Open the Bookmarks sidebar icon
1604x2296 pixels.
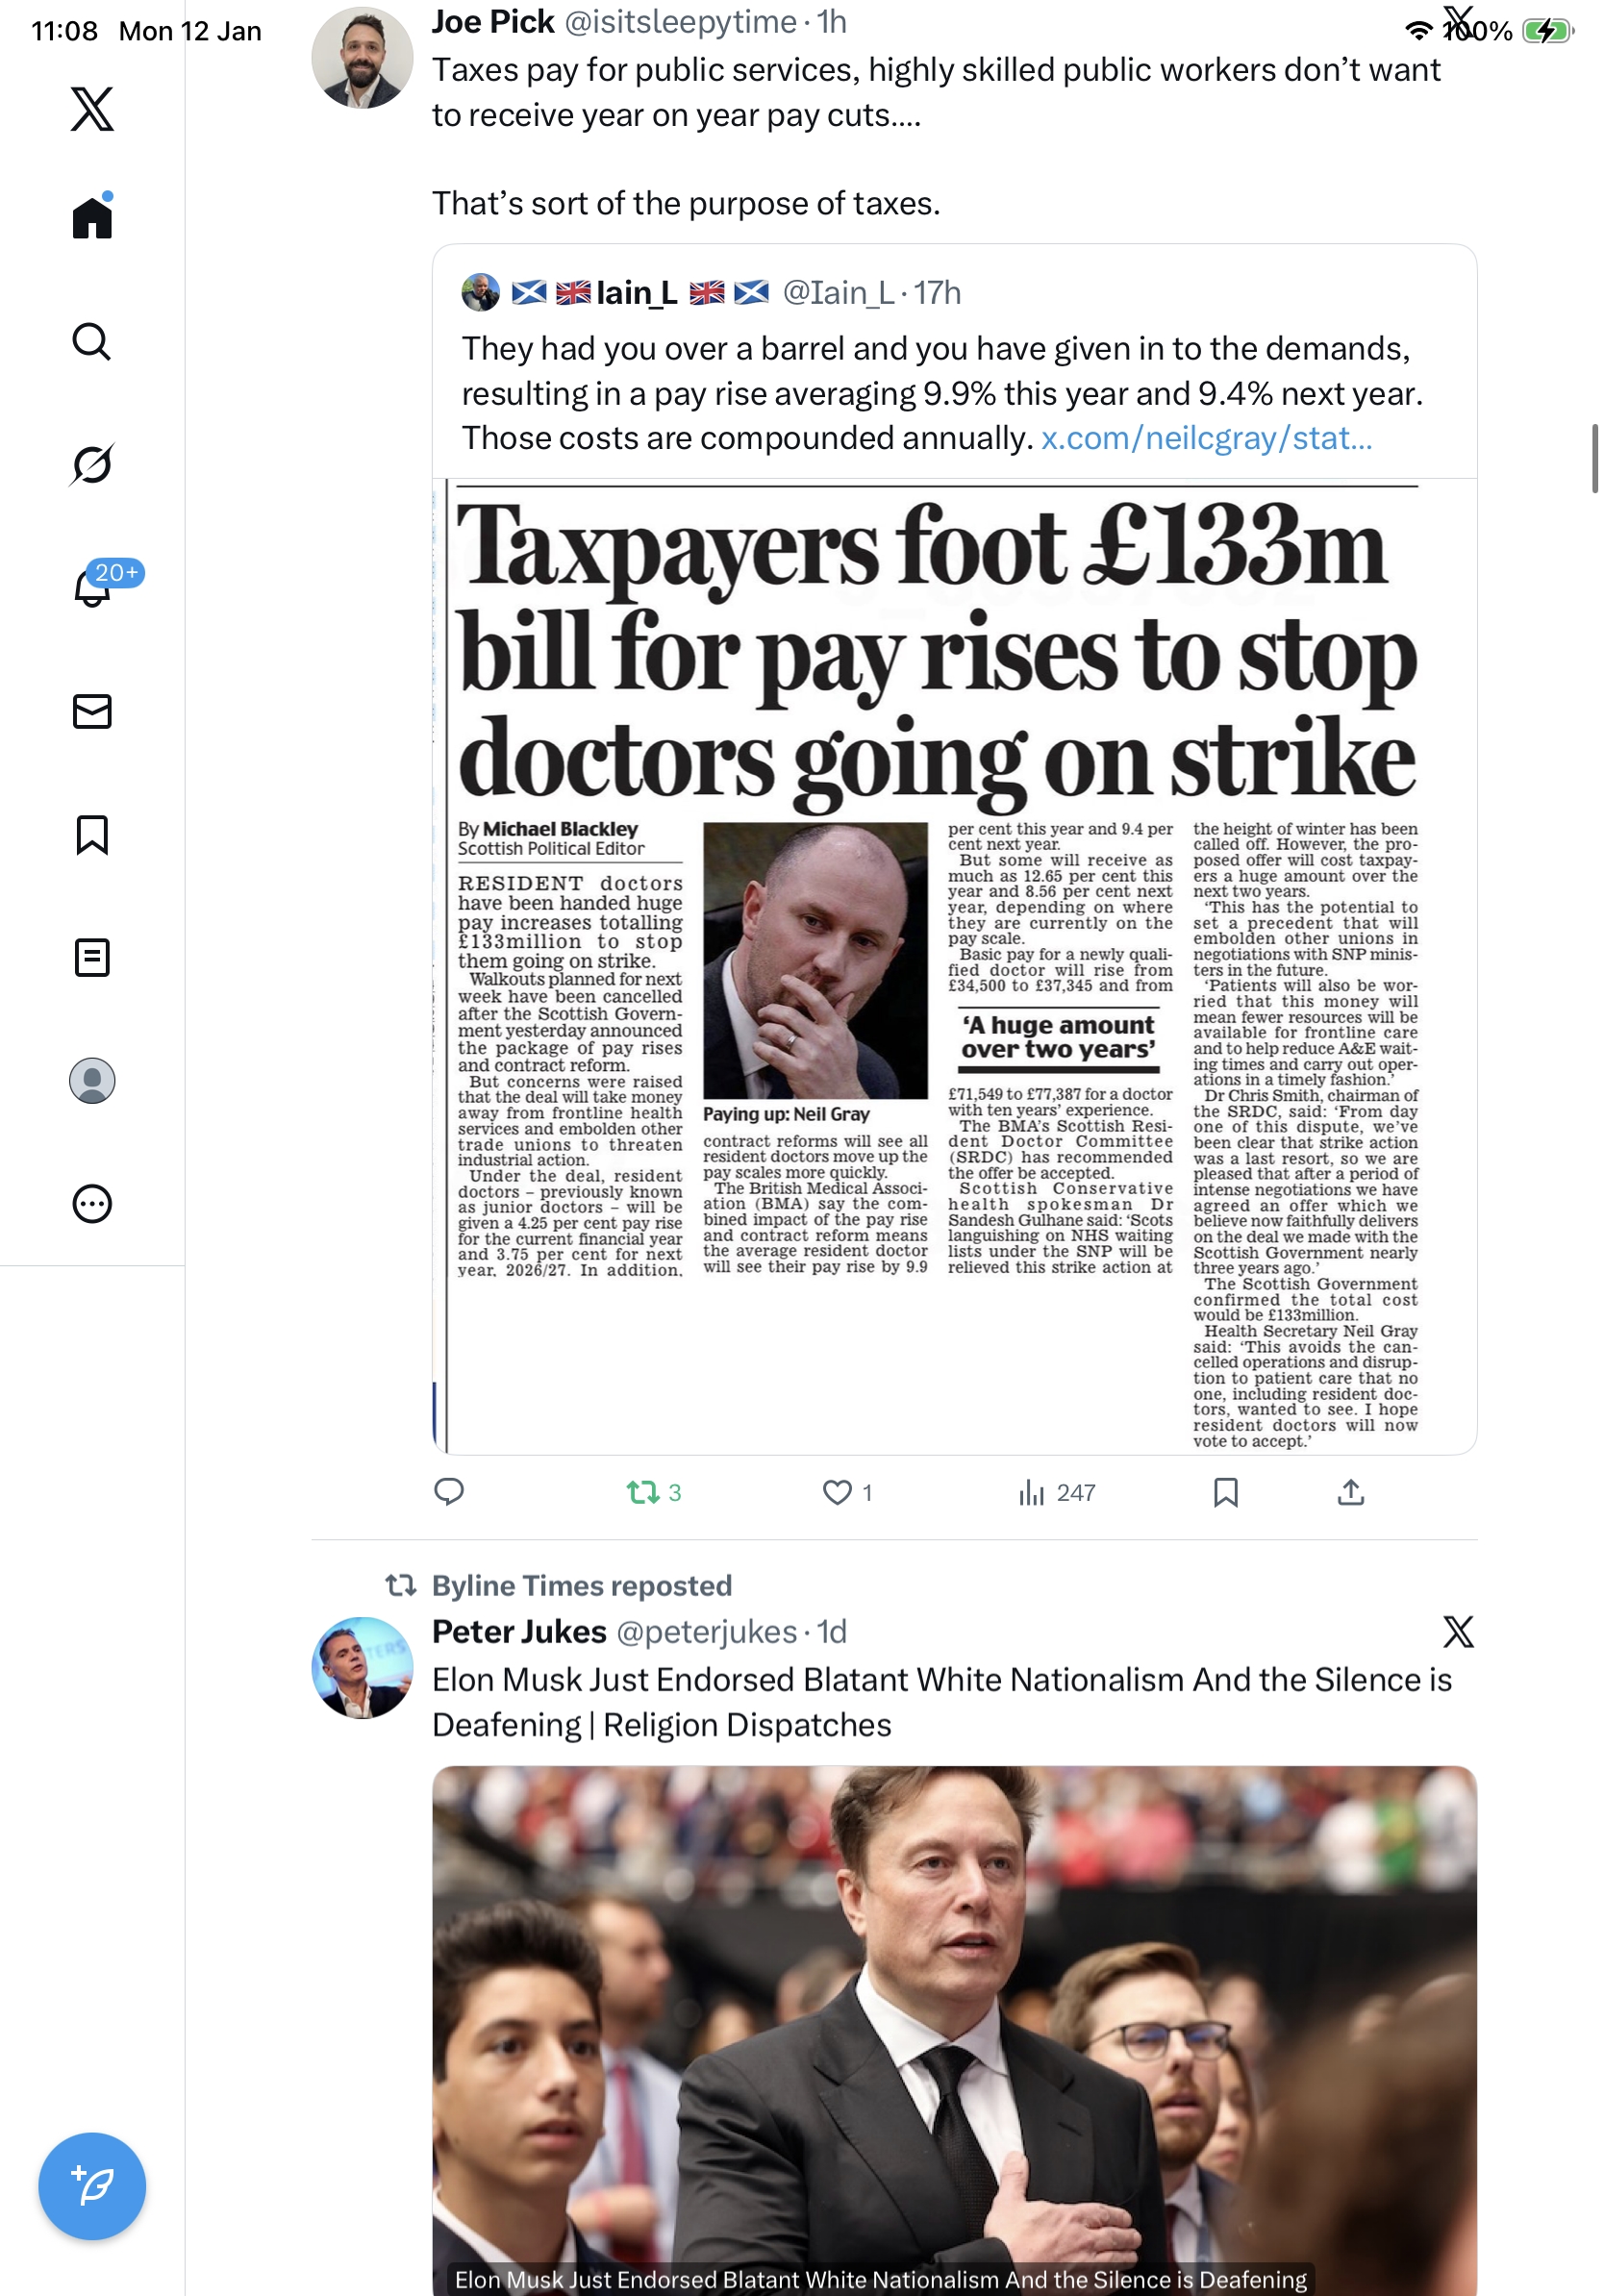pos(92,834)
